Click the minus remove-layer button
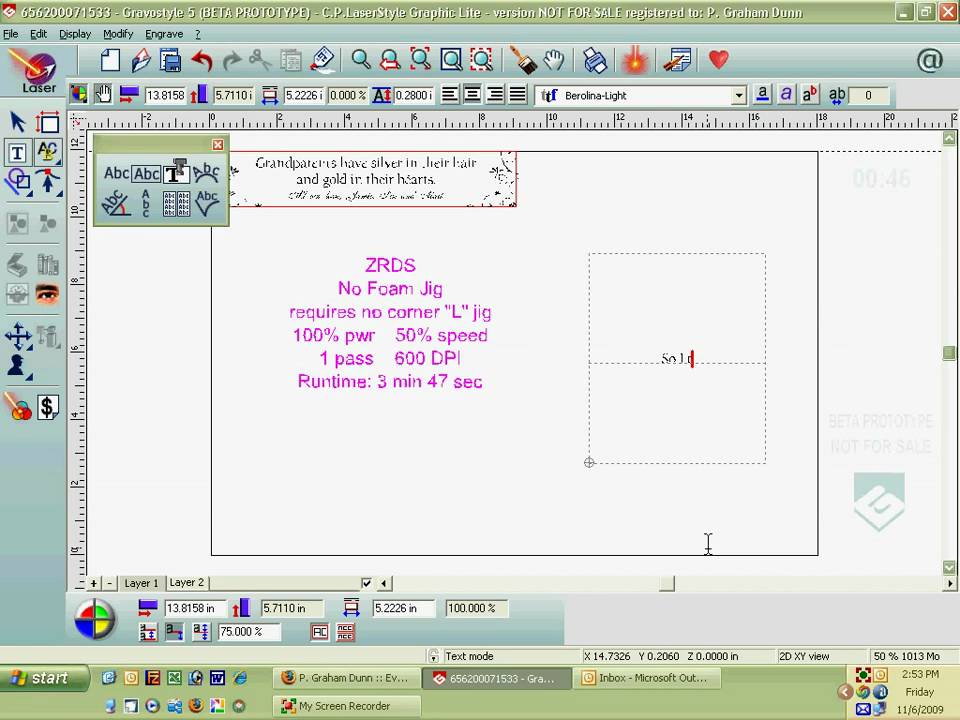This screenshot has height=720, width=960. coord(109,583)
